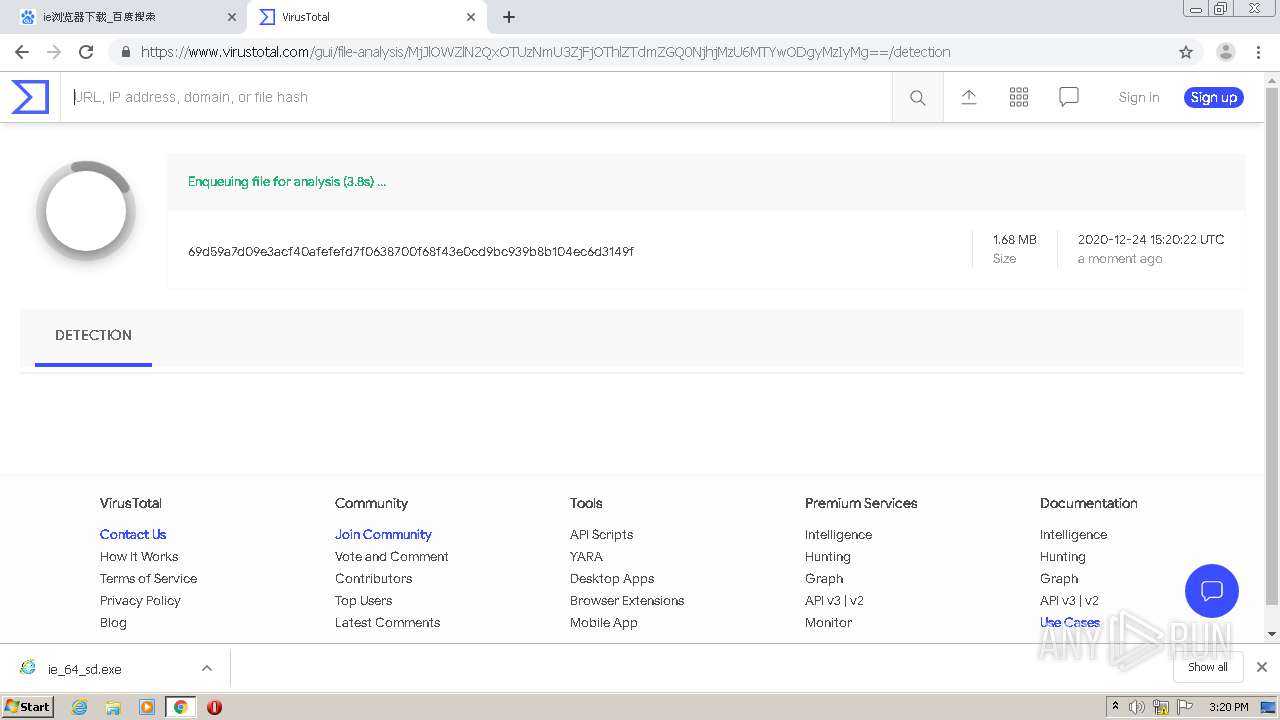This screenshot has width=1280, height=720.
Task: Open media player taskbar icon
Action: coord(147,707)
